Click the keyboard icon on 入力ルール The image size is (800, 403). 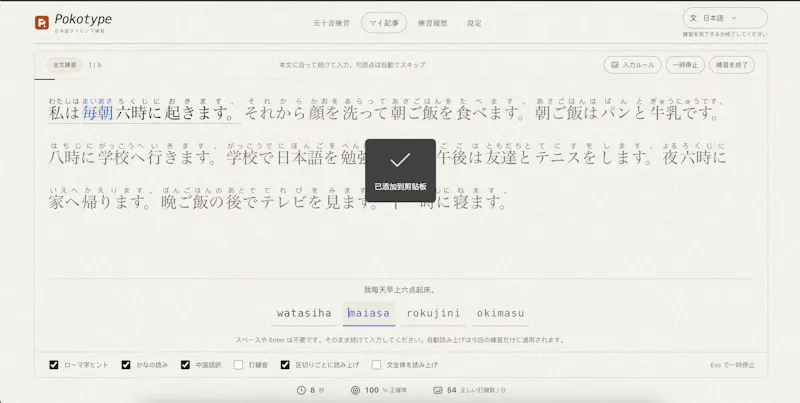615,65
